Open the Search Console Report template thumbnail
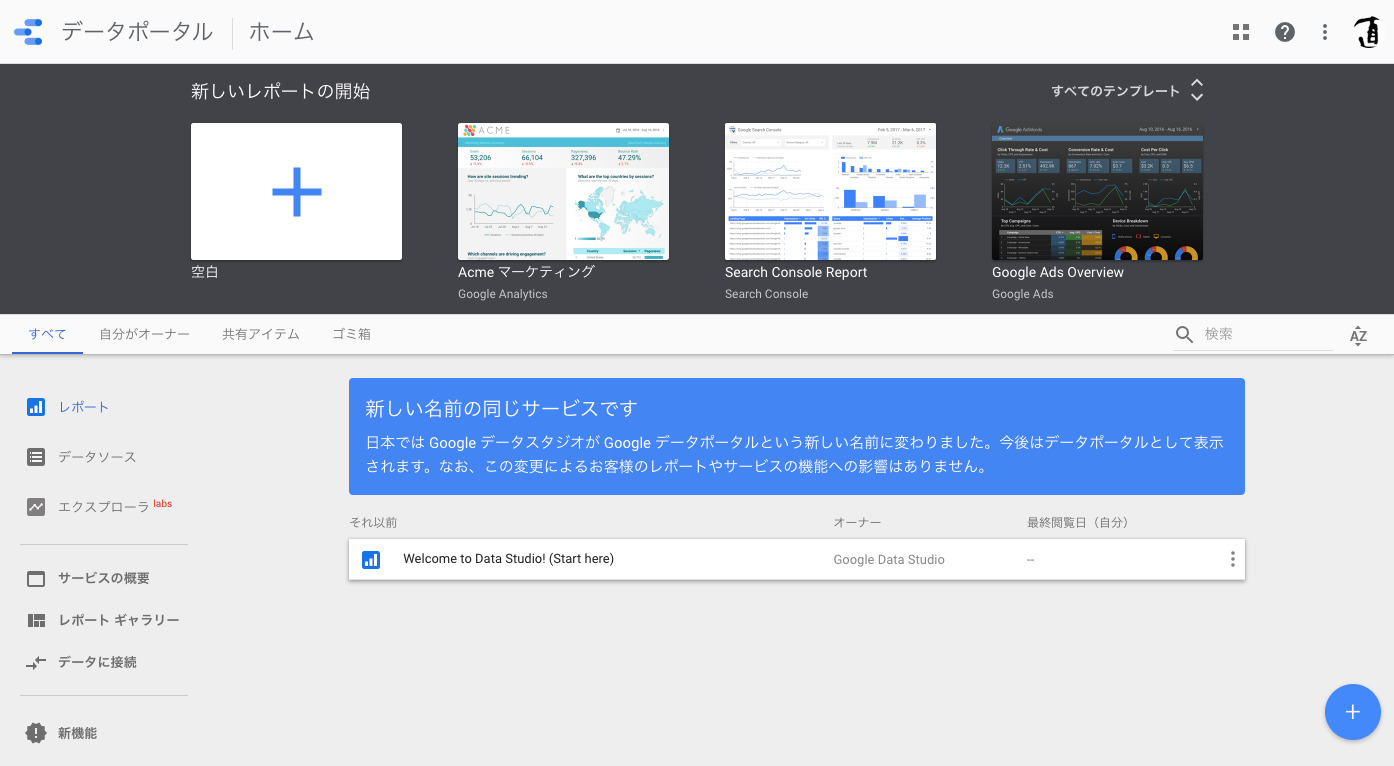 [830, 191]
